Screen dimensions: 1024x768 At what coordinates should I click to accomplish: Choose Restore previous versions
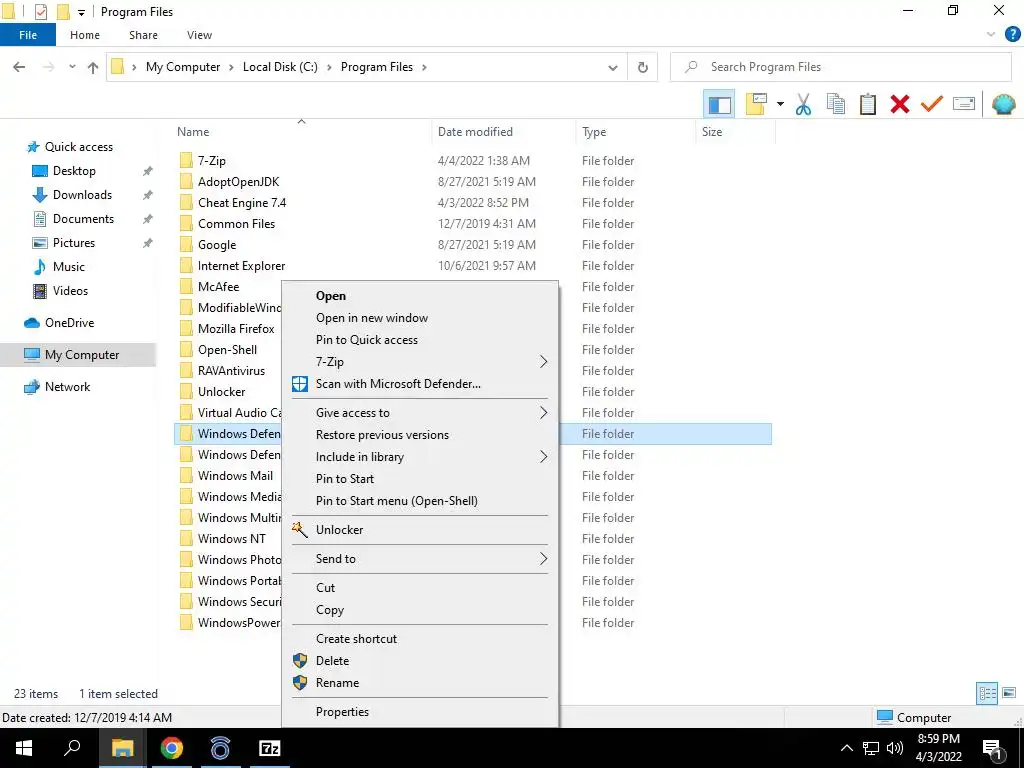[382, 435]
